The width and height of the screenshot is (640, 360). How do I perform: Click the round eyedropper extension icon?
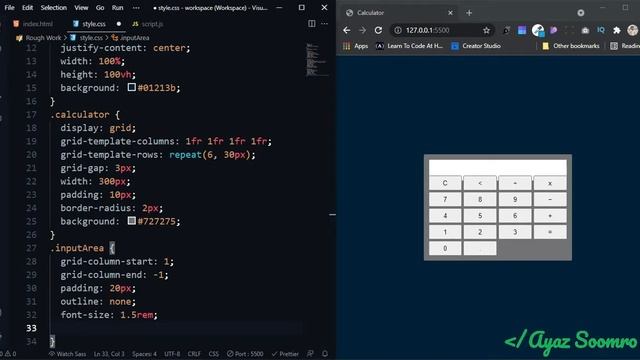click(x=538, y=30)
